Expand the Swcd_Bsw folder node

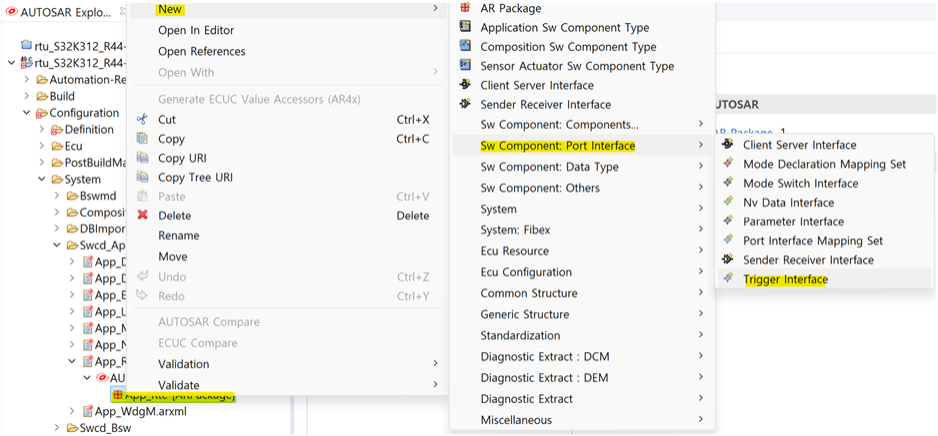57,428
